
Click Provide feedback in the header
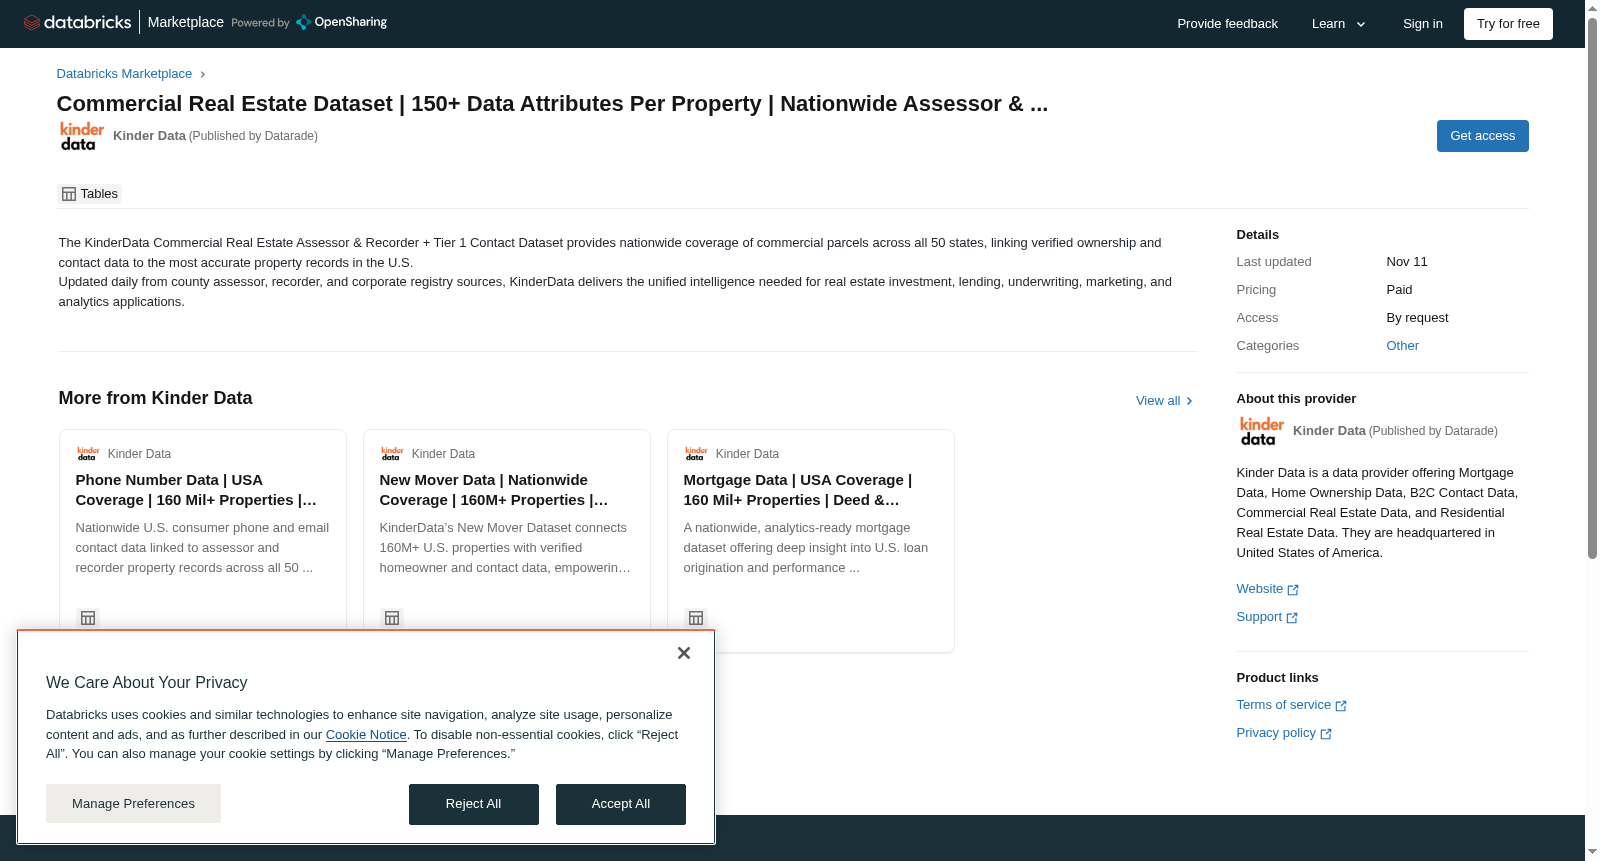pos(1227,24)
